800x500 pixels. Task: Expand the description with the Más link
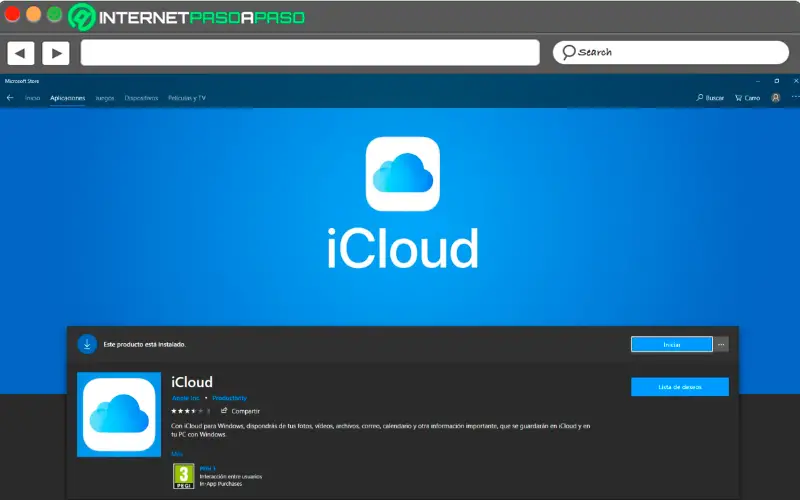point(177,454)
